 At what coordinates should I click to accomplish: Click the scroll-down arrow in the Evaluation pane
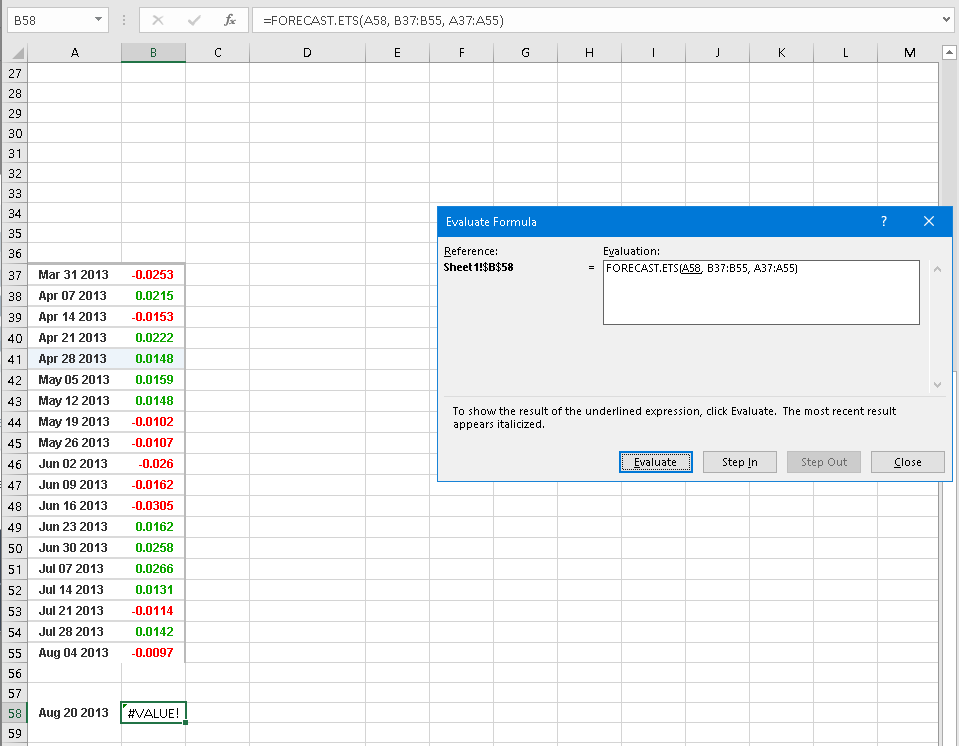[936, 384]
